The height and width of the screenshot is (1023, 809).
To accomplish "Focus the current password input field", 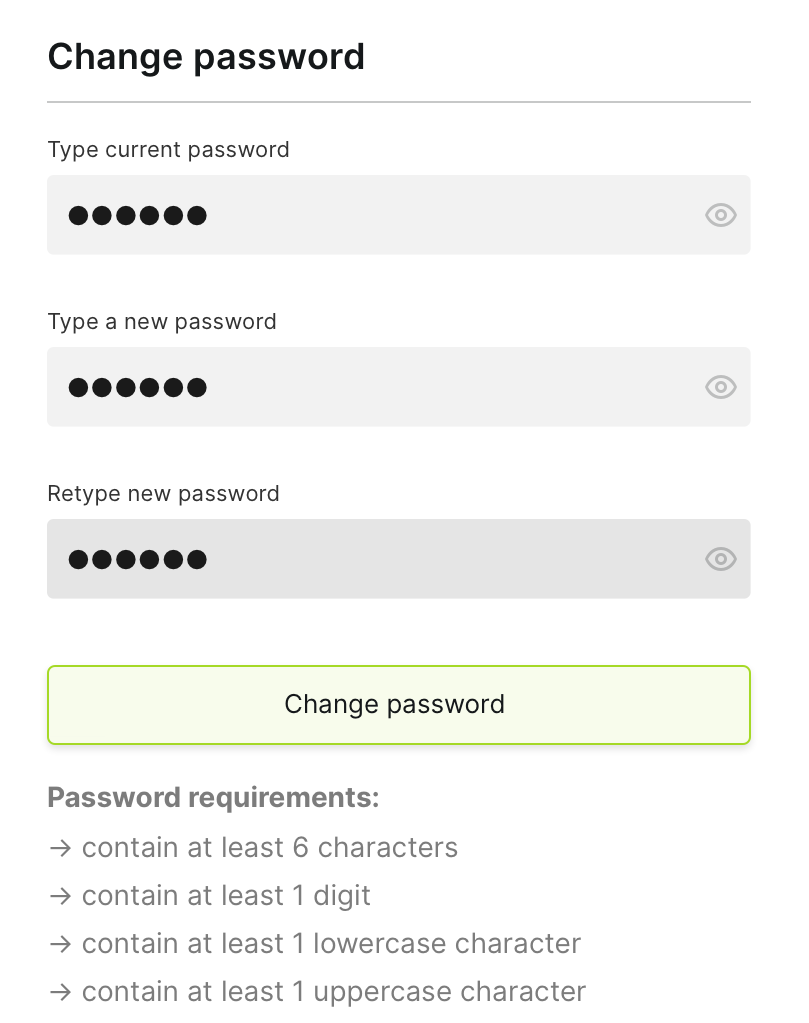I will point(399,215).
